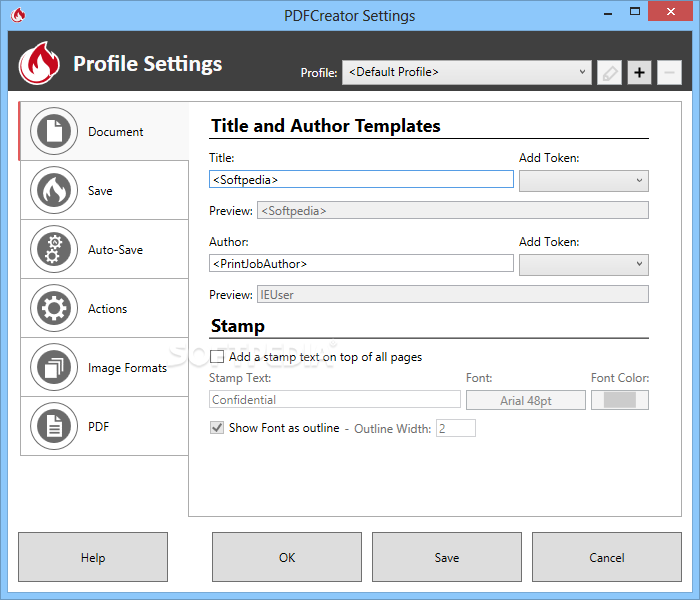Open the Image Formats tab label
Image resolution: width=700 pixels, height=600 pixels.
click(x=127, y=368)
